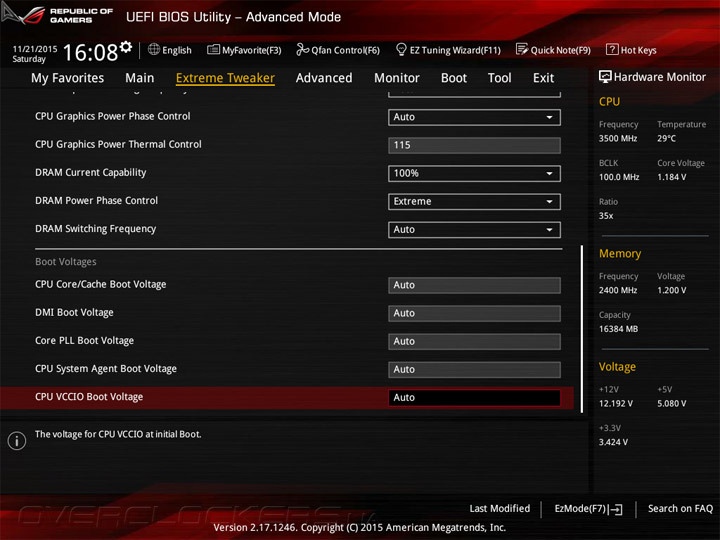Select the CPU VCCIO Boot Voltage label
Viewport: 720px width, 540px height.
pos(89,397)
